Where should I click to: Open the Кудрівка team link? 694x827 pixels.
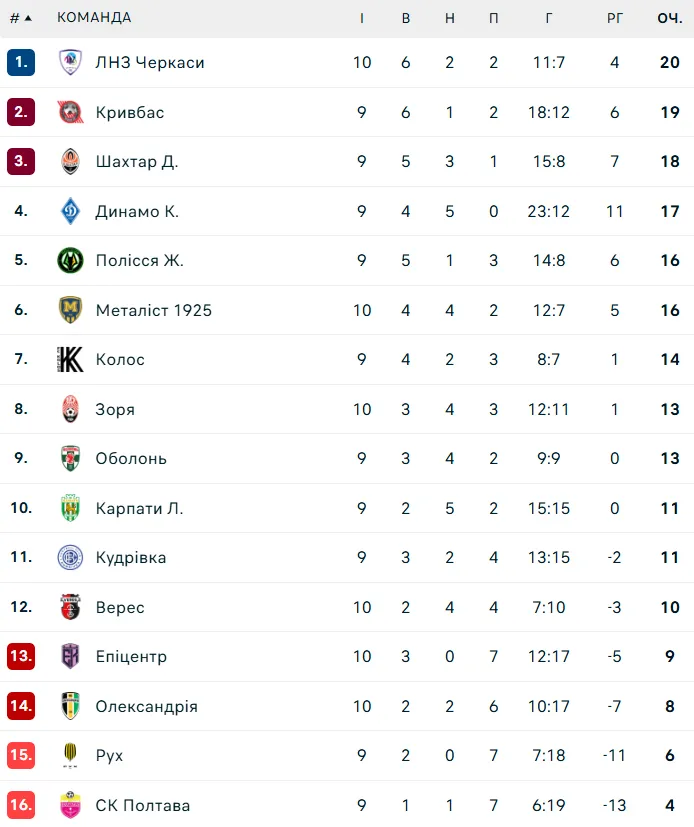pos(131,558)
